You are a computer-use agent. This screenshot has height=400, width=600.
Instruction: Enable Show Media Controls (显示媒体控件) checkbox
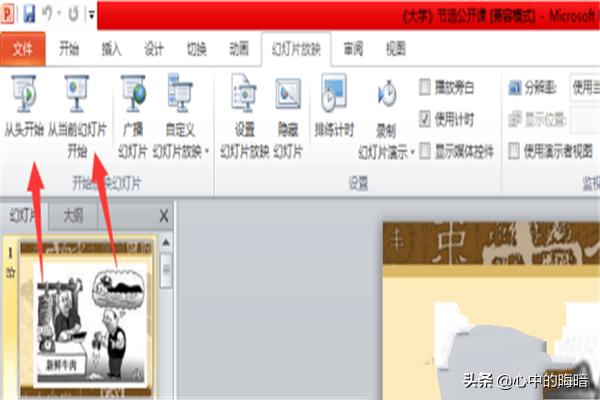(x=426, y=151)
